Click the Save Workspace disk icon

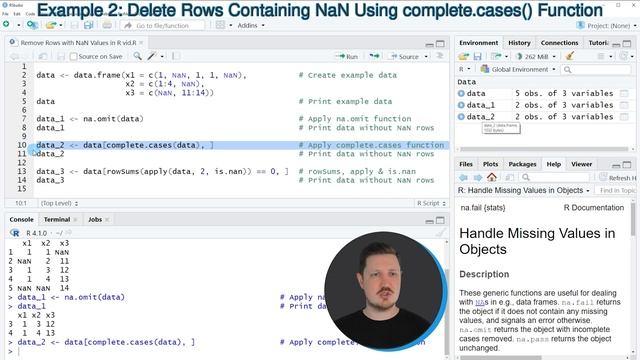tap(477, 56)
